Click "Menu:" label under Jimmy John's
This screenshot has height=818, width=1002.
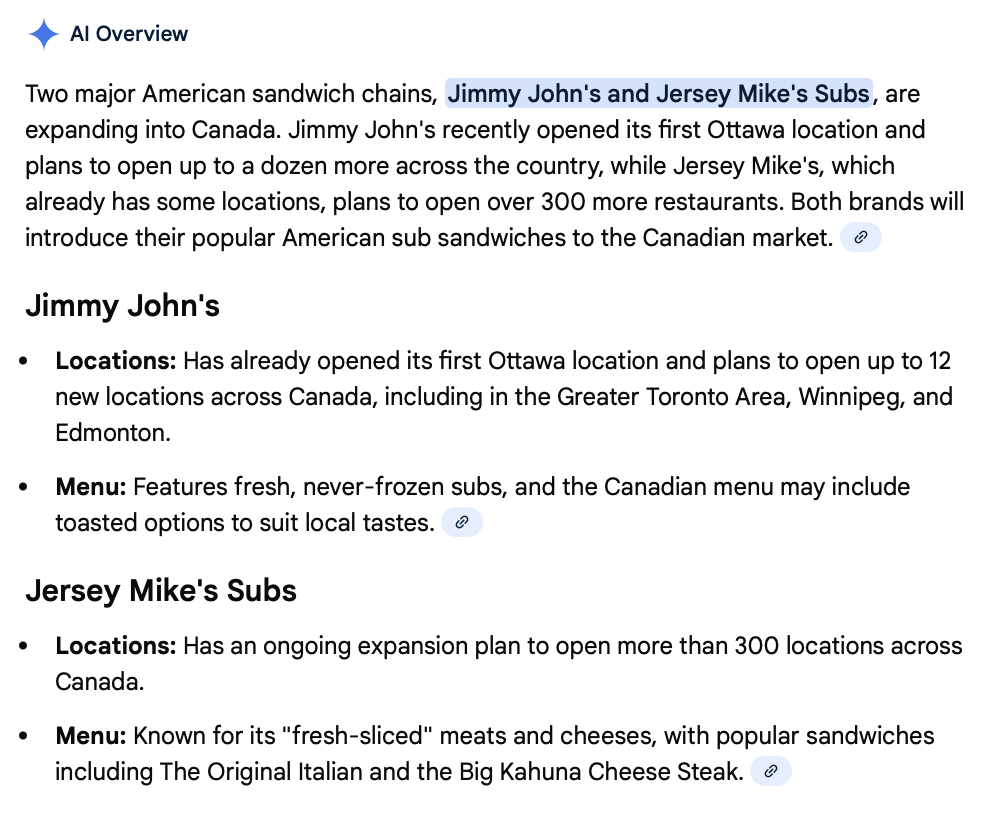tap(91, 487)
